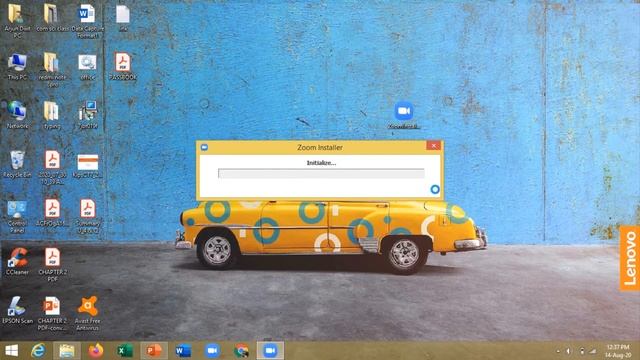Launch CCleaner from the desktop
Image resolution: width=640 pixels, height=360 pixels.
[x=17, y=260]
